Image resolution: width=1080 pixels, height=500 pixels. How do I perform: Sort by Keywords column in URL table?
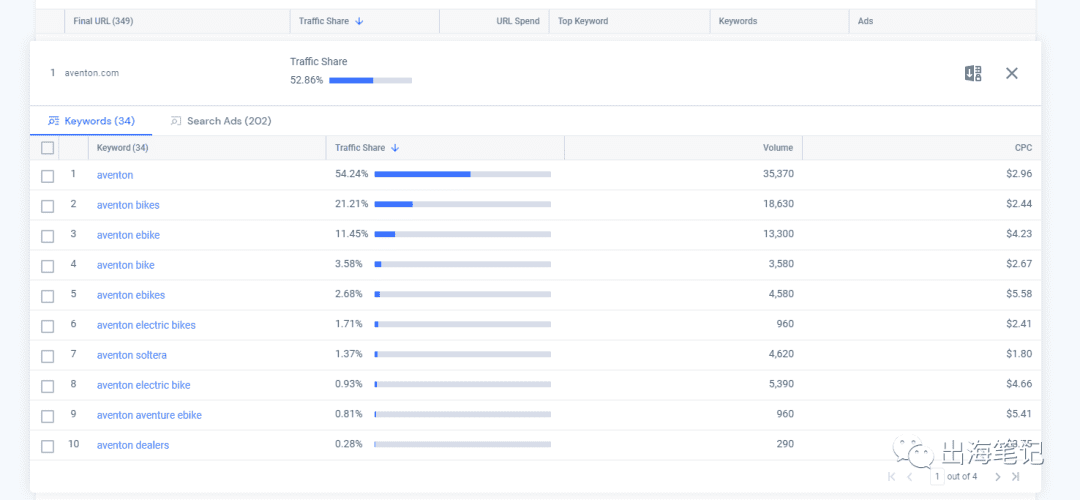pyautogui.click(x=738, y=21)
